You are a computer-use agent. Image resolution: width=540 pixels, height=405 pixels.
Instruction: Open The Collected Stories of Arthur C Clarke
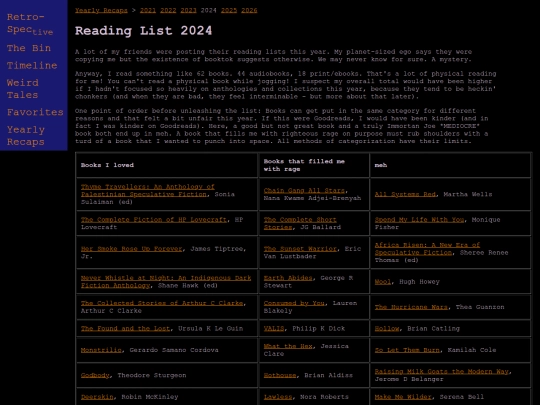pyautogui.click(x=162, y=303)
